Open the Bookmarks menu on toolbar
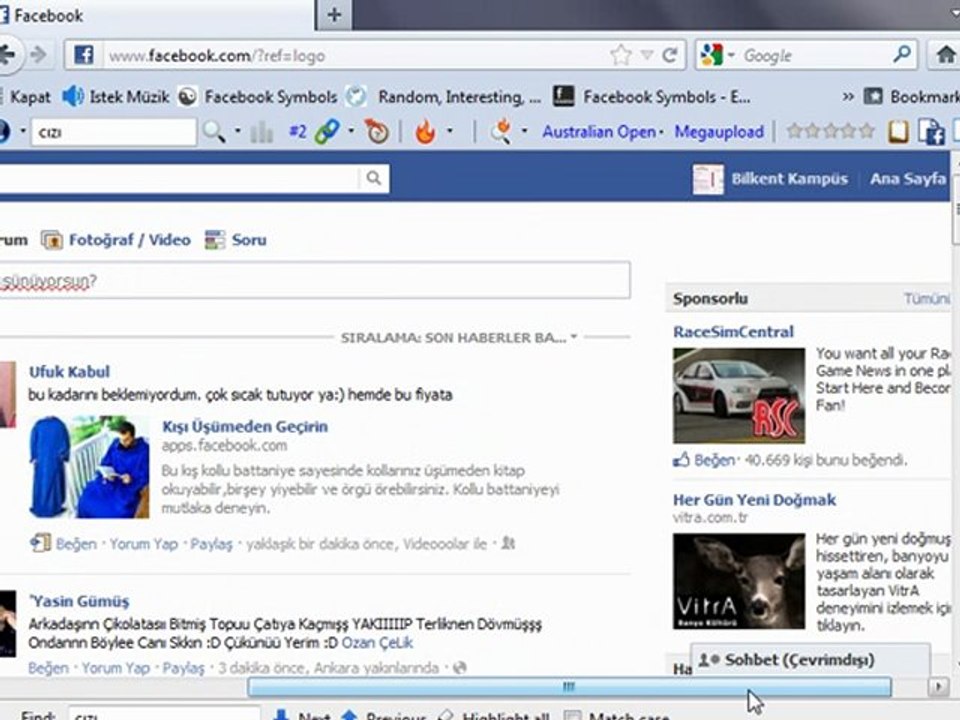 point(912,97)
